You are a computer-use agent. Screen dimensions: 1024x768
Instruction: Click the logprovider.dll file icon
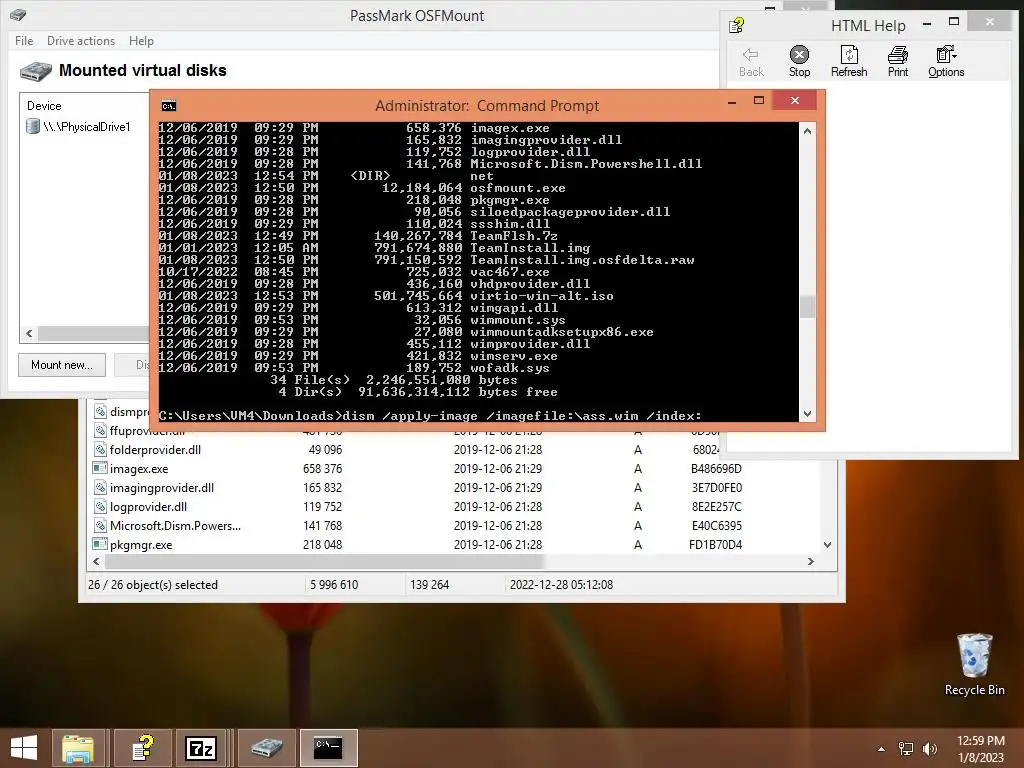pyautogui.click(x=100, y=506)
